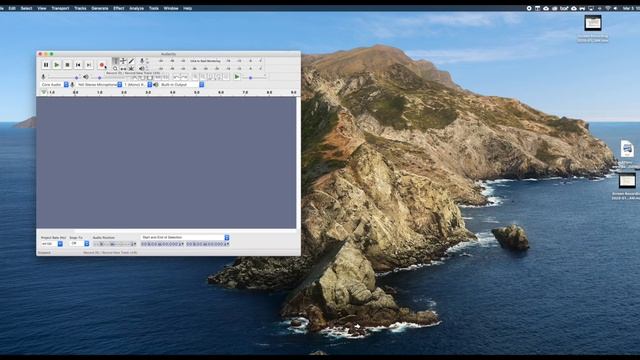Open the Select menu

click(x=27, y=8)
